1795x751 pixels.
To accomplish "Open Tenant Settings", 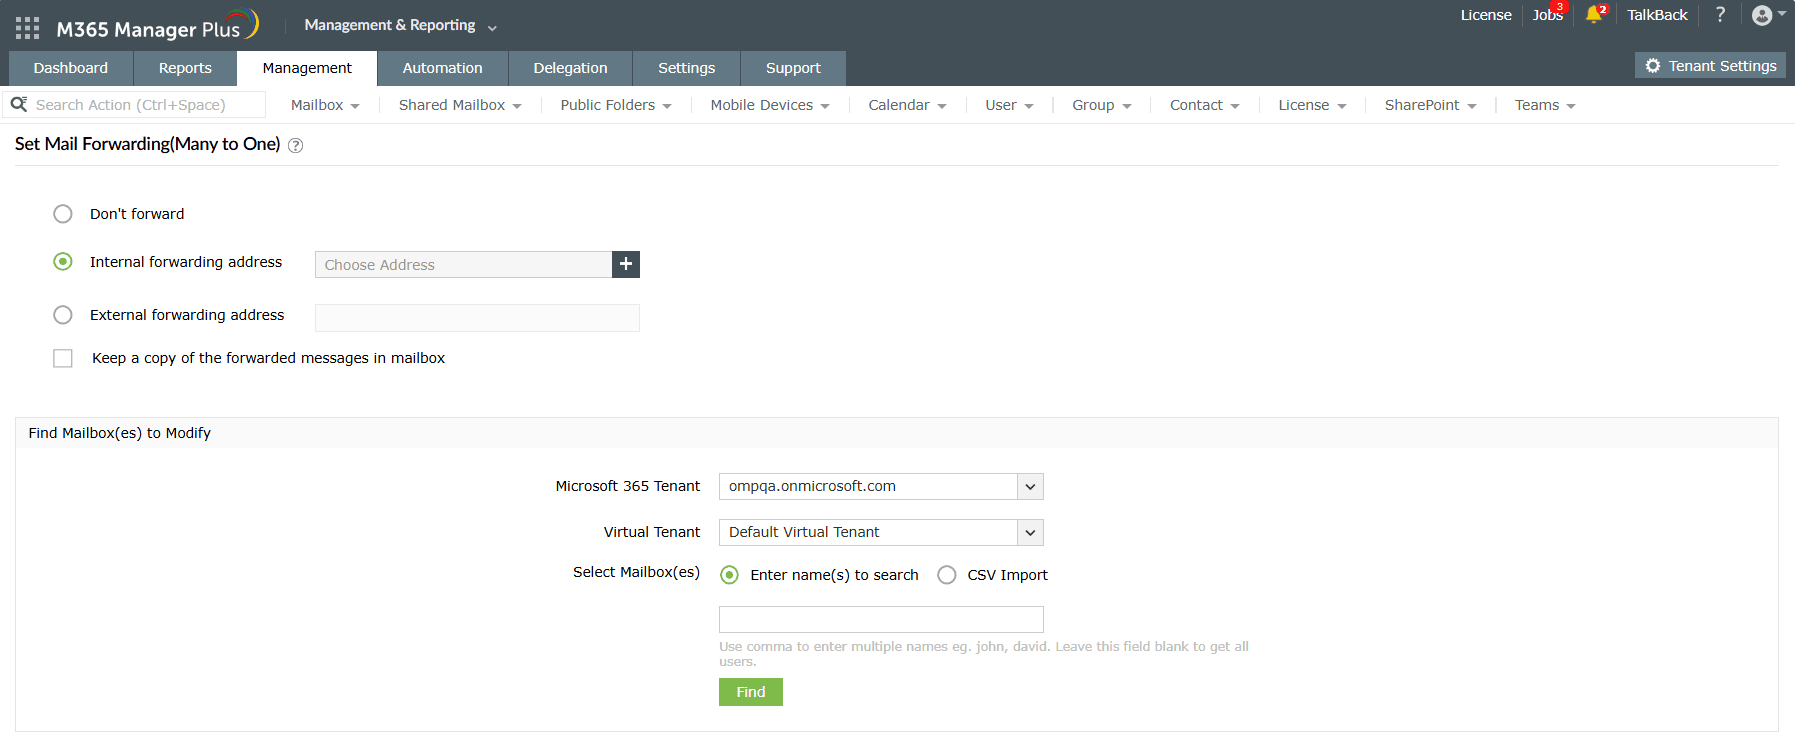I will pyautogui.click(x=1710, y=66).
